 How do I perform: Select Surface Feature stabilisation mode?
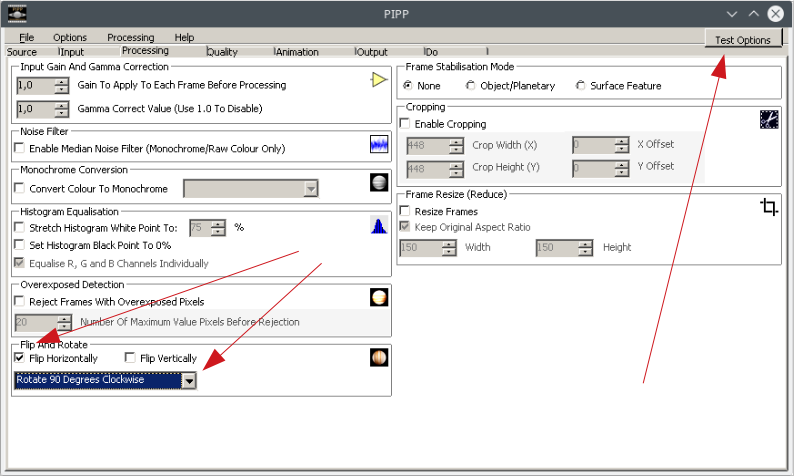point(581,86)
